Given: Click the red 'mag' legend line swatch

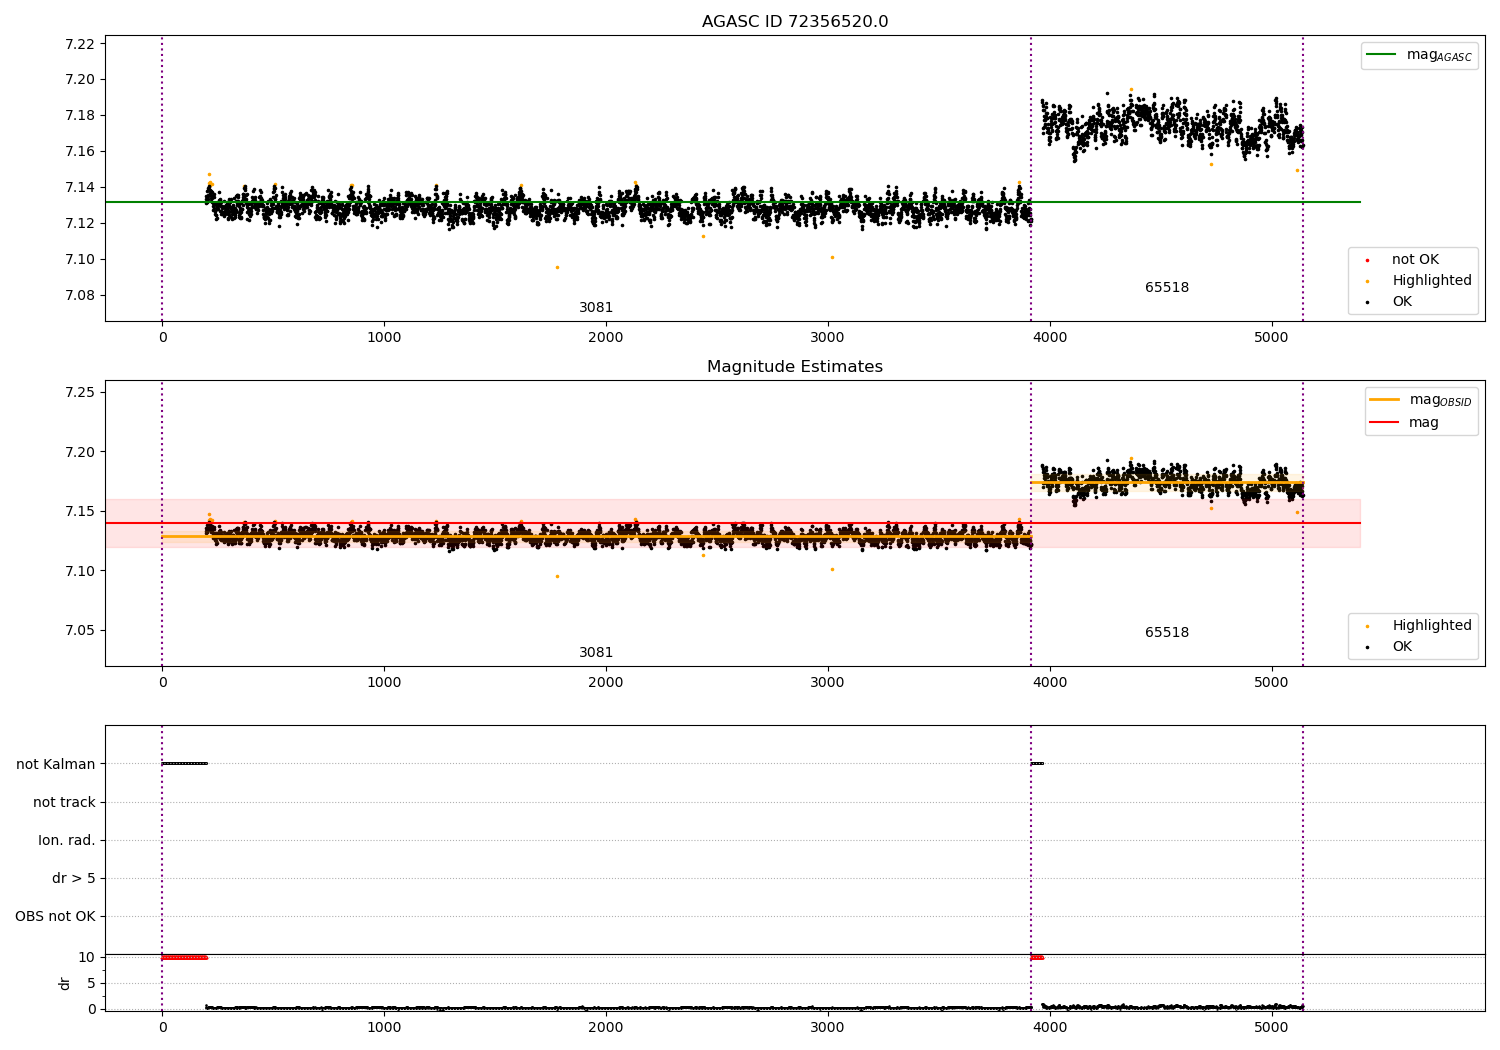Looking at the screenshot, I should (x=1385, y=422).
